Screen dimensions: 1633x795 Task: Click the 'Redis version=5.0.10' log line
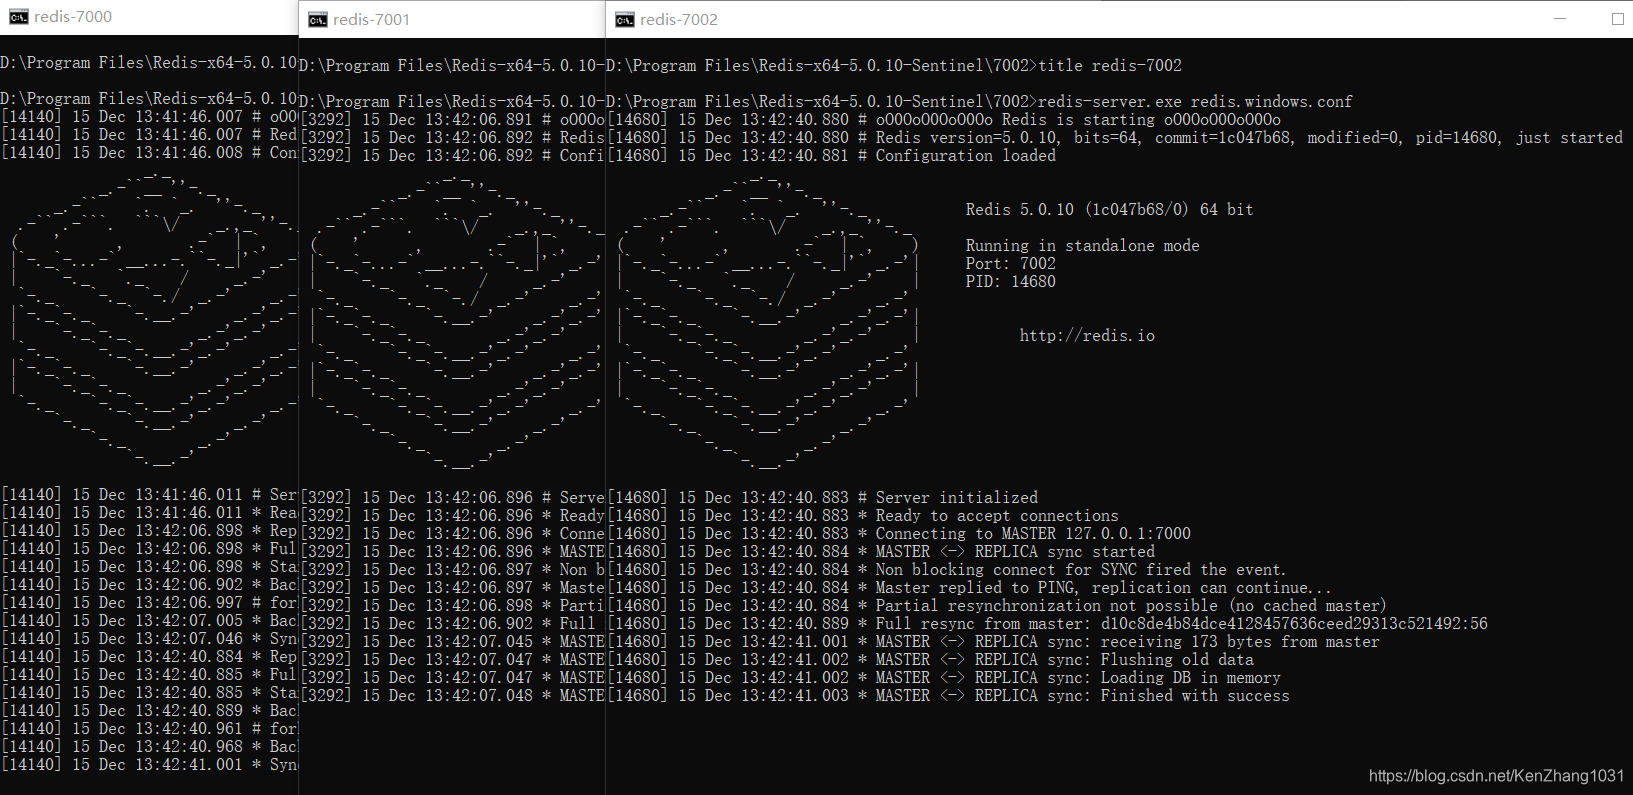coord(1115,138)
